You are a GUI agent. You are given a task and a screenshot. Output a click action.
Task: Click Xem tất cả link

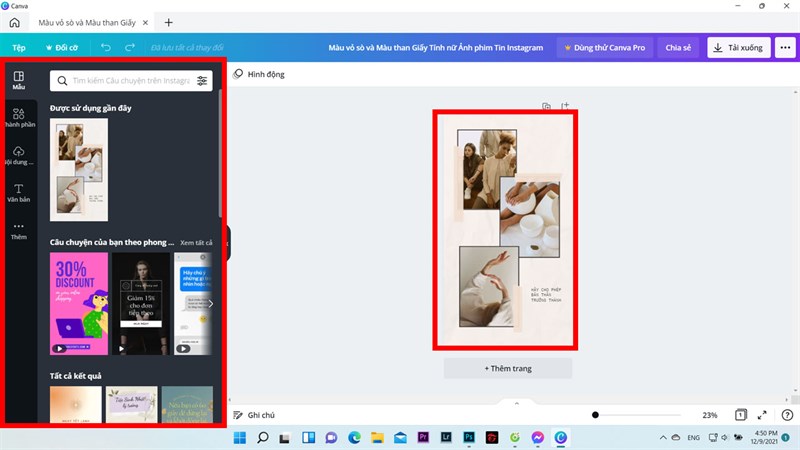(196, 242)
